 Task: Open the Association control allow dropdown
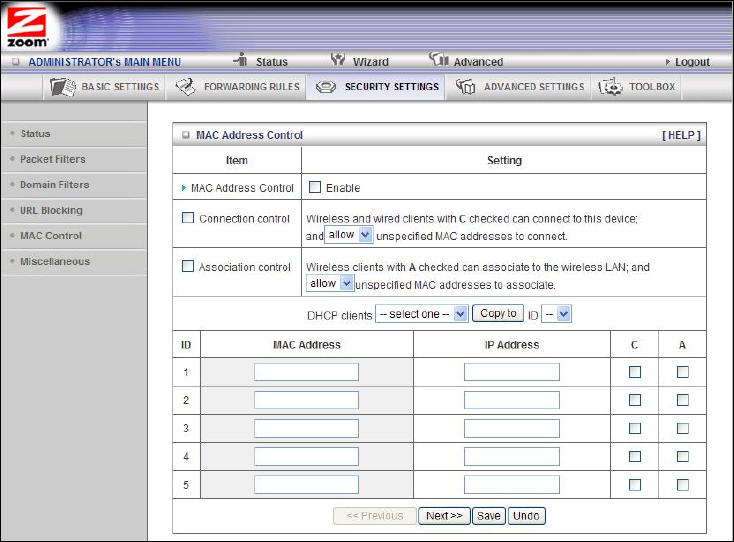click(330, 283)
